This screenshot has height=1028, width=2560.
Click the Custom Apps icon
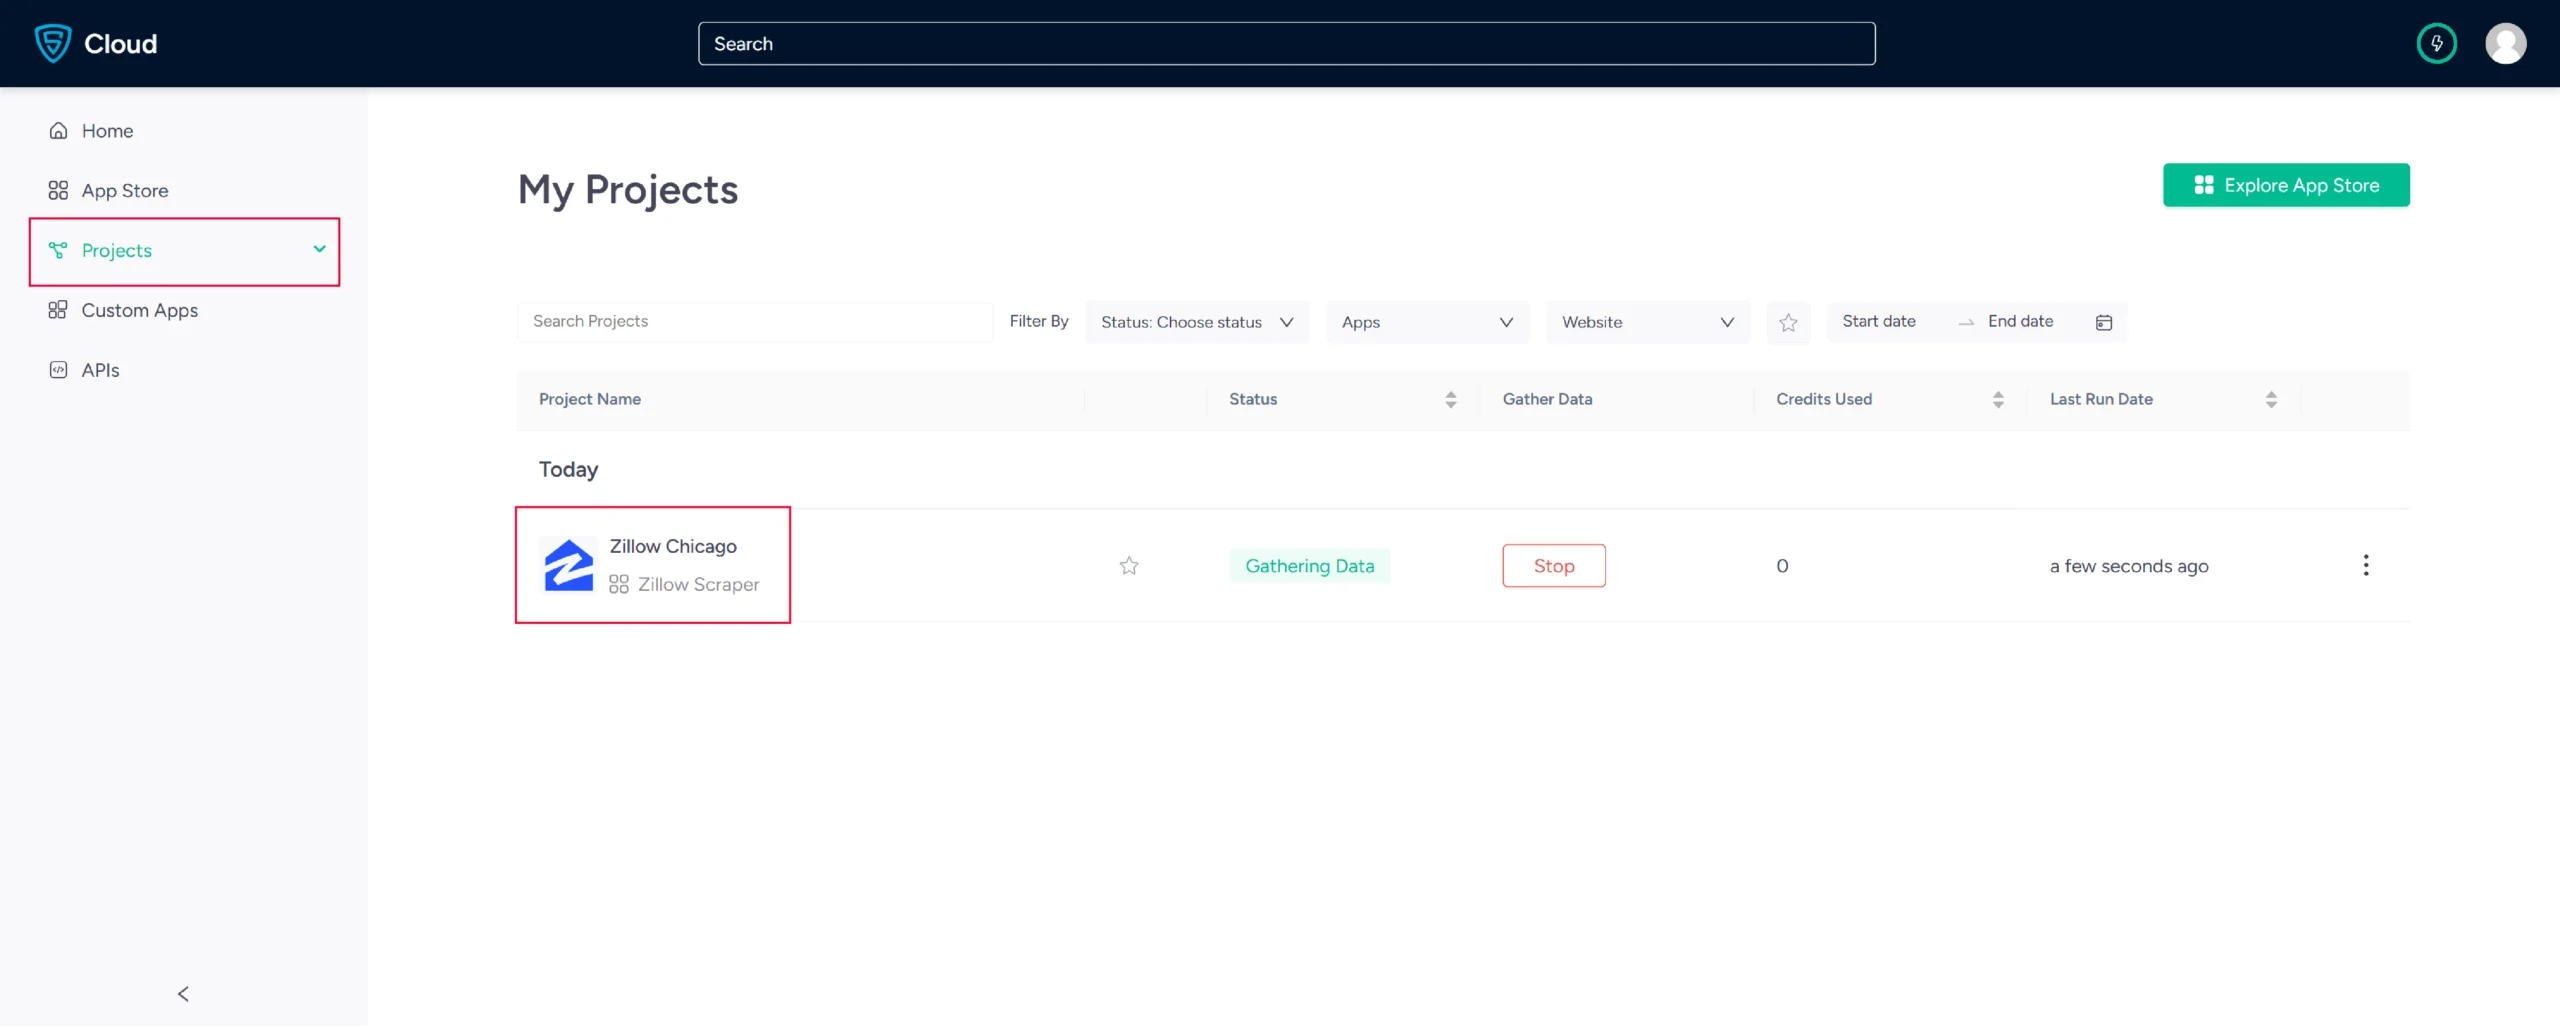59,311
